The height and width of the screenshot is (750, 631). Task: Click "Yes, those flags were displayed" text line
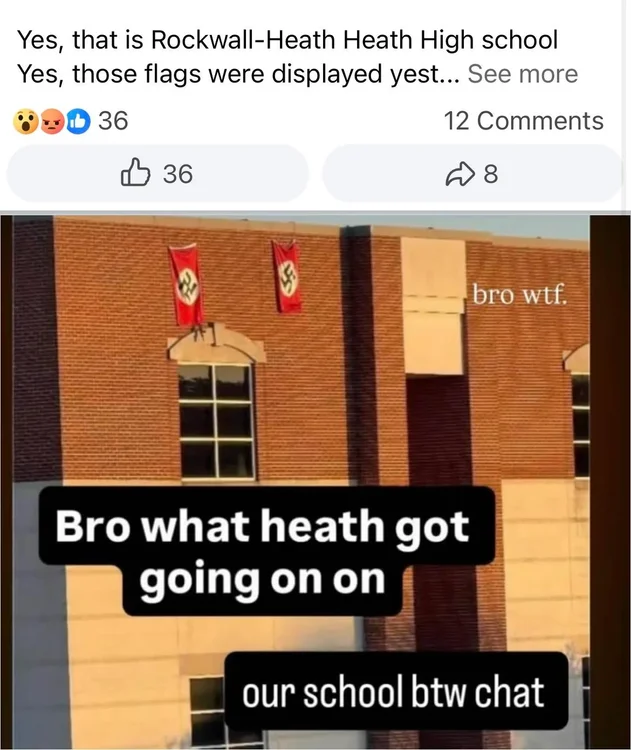point(238,74)
